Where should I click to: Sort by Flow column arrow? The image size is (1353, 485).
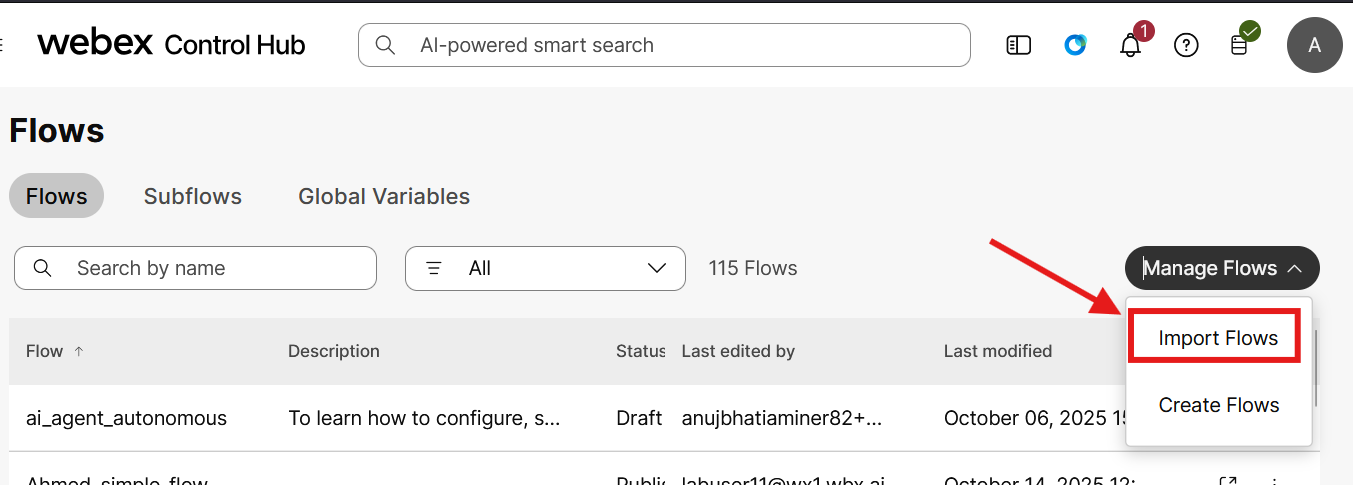click(79, 351)
